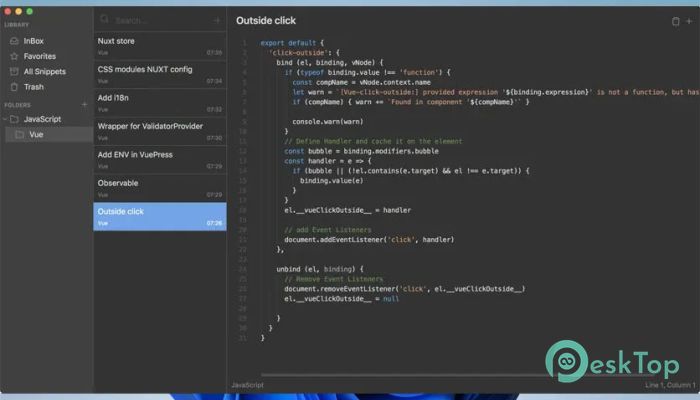The image size is (700, 400).
Task: Click the search magnifier icon
Action: point(104,19)
